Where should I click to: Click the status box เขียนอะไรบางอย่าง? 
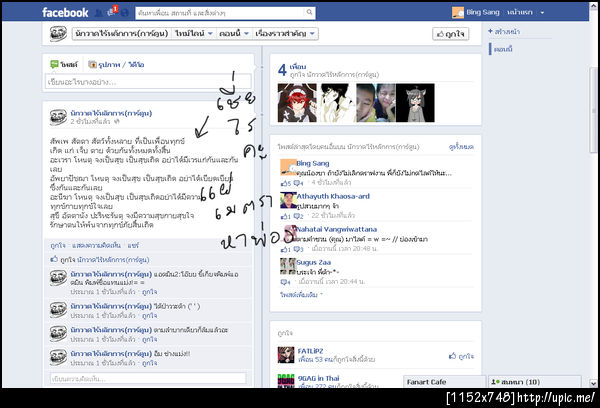(148, 82)
